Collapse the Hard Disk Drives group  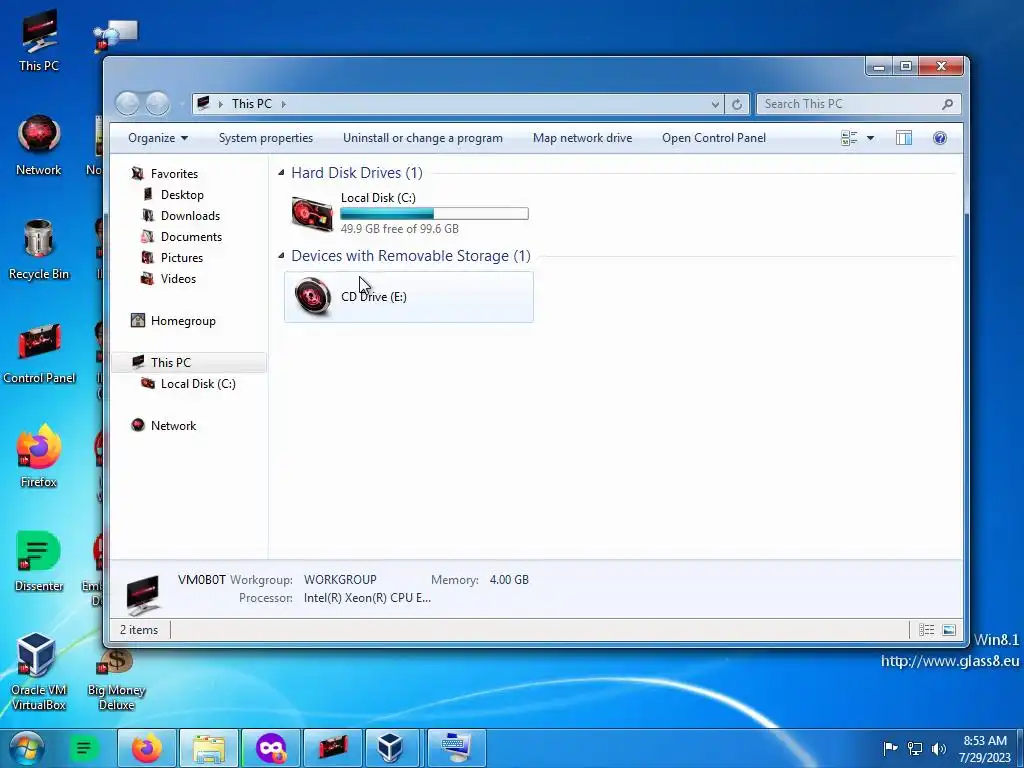pos(281,172)
